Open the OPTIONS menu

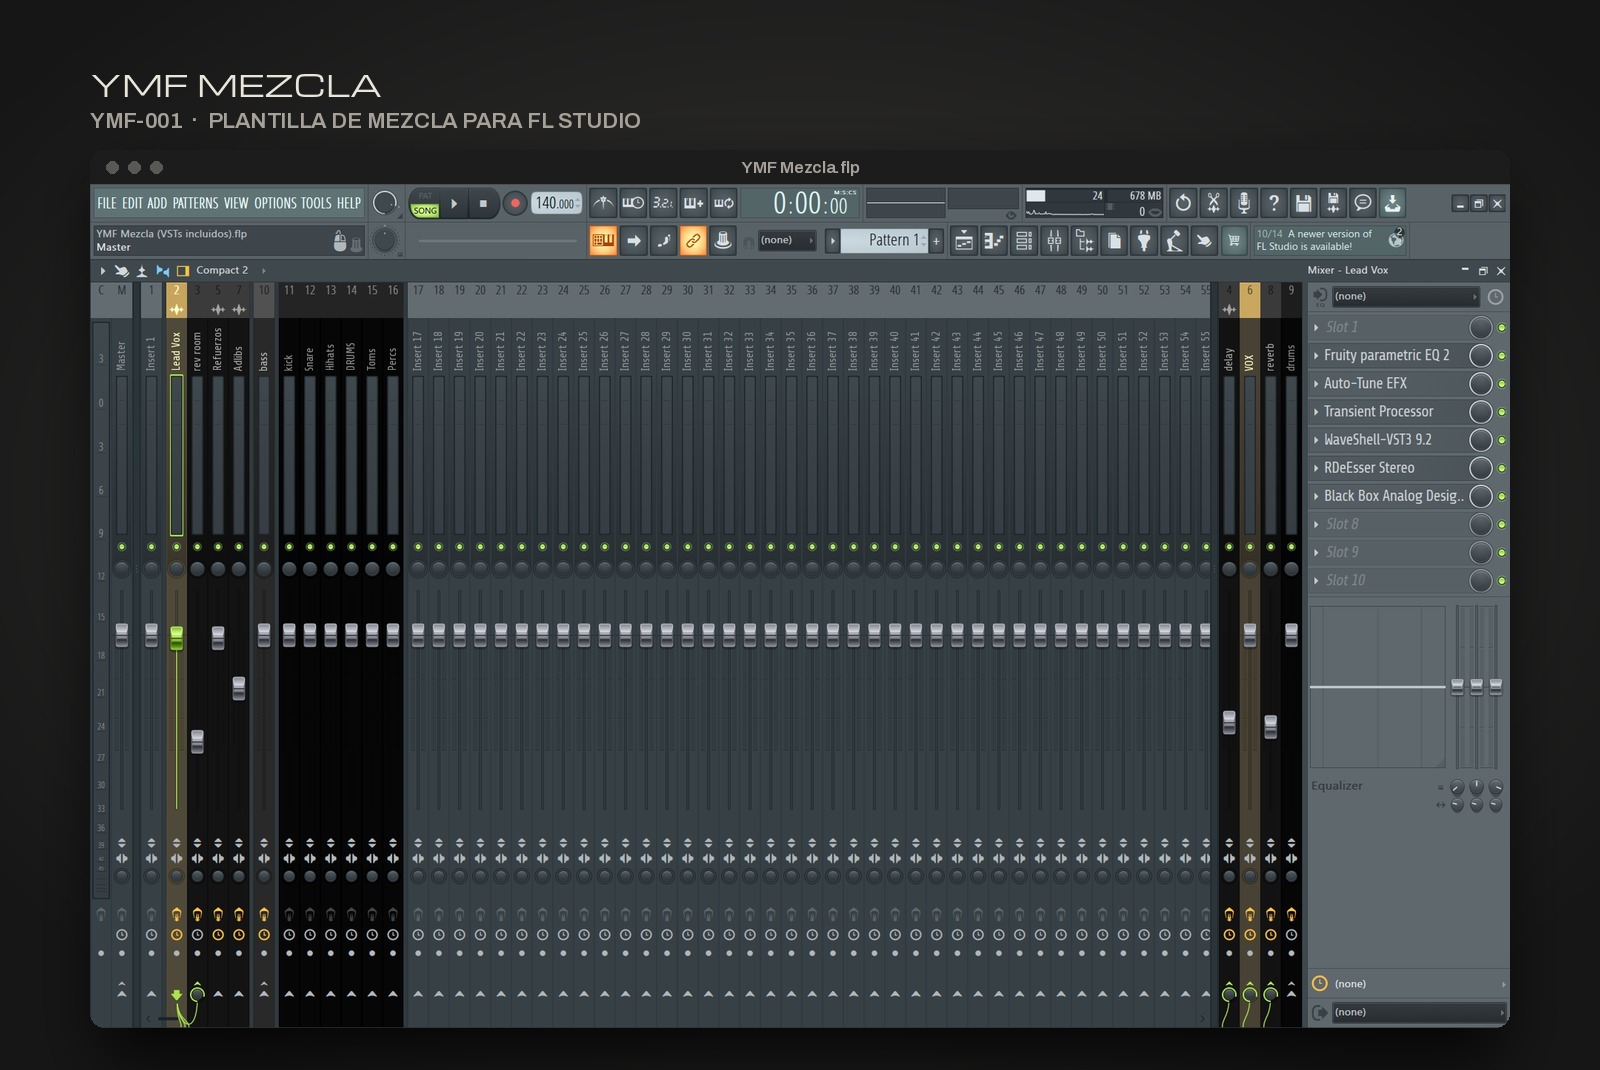[x=275, y=203]
